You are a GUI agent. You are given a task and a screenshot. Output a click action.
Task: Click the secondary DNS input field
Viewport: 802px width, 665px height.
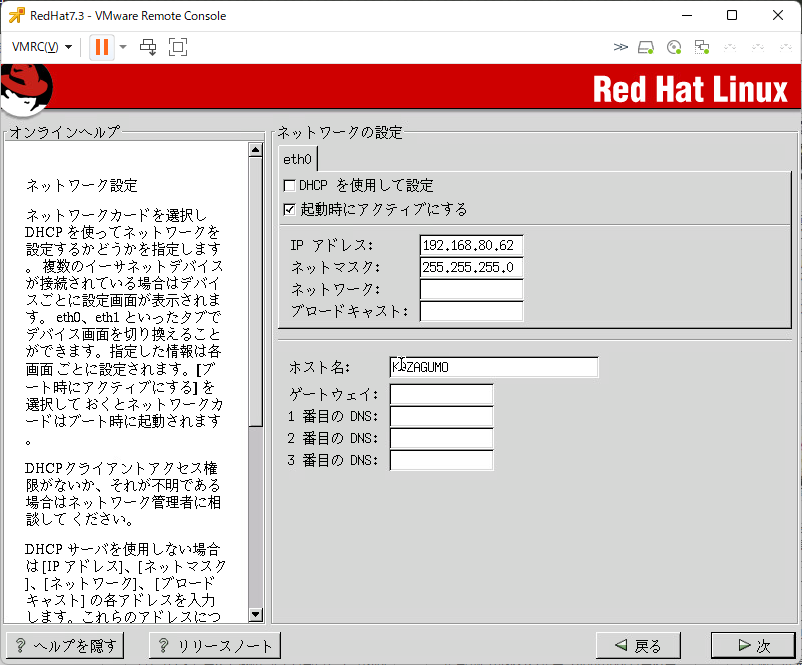coord(441,438)
